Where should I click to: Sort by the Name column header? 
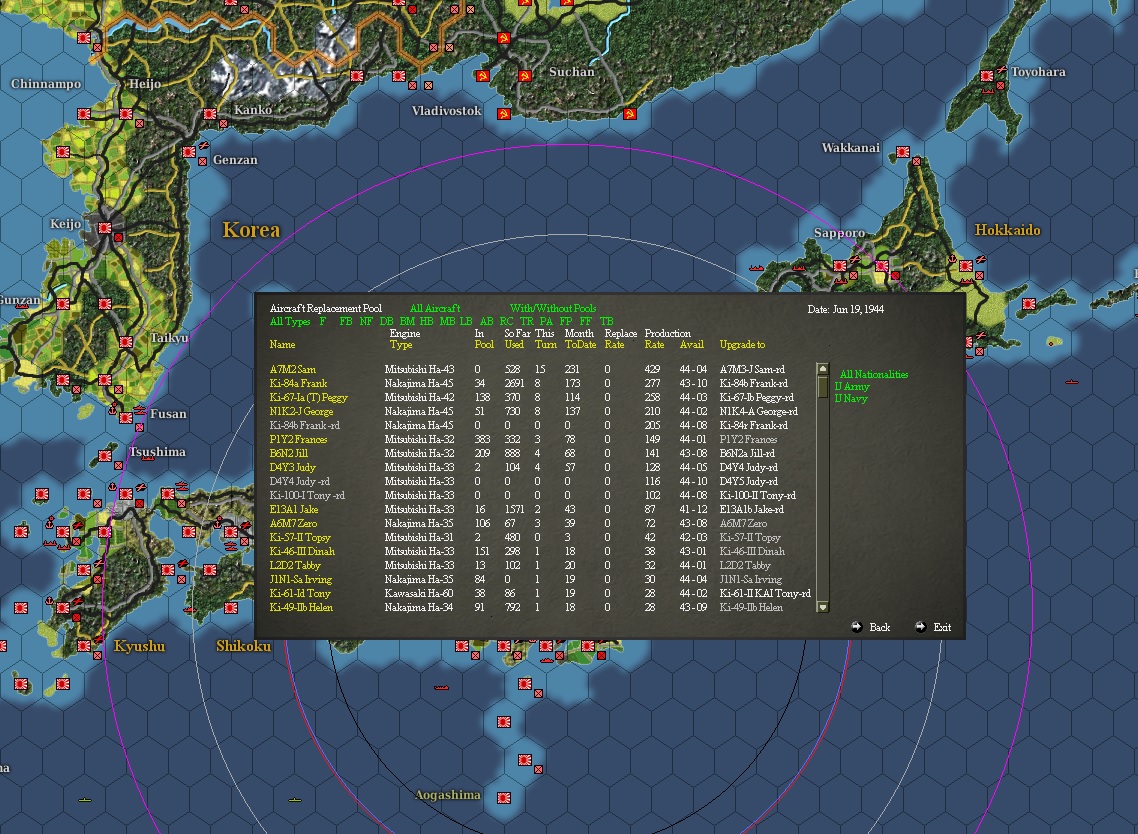[282, 344]
